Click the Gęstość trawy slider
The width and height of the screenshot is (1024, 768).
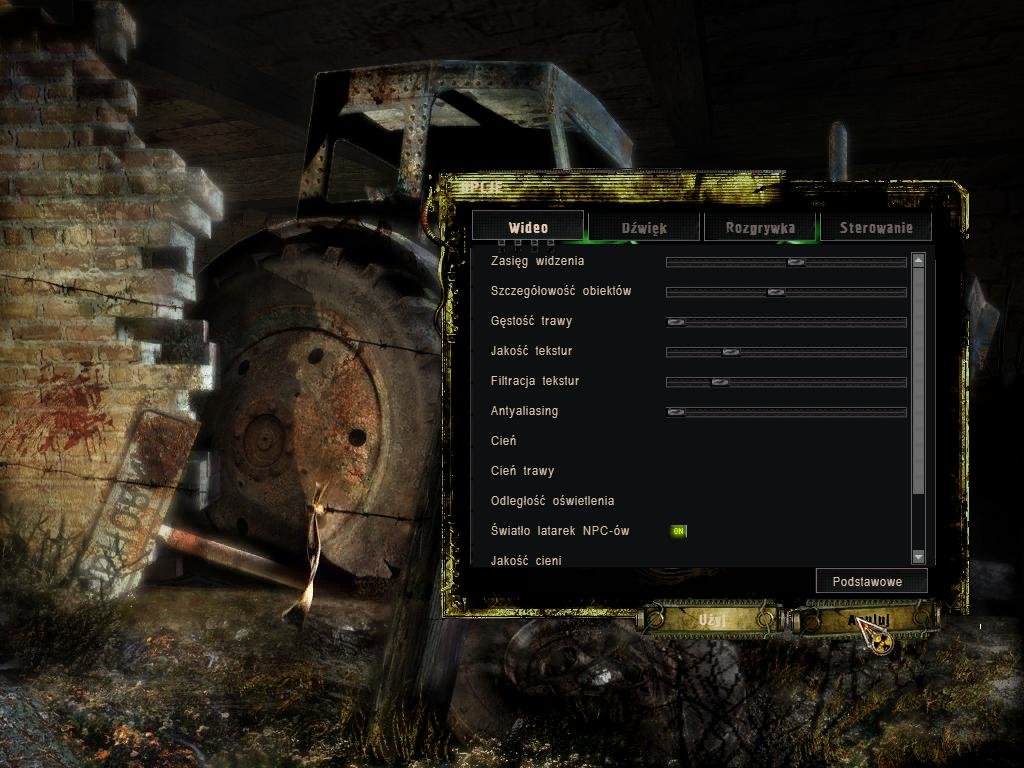(786, 322)
